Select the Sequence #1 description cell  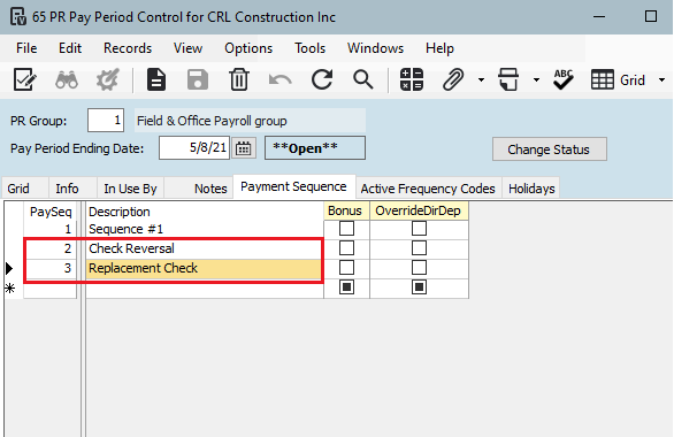[204, 229]
